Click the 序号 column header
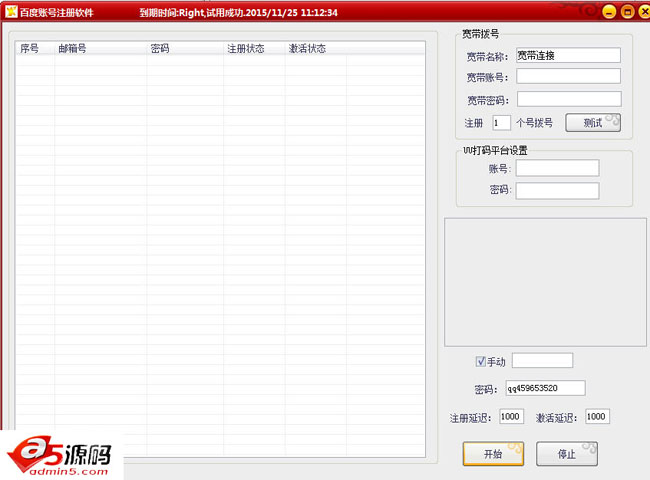650x480 pixels. pos(35,48)
